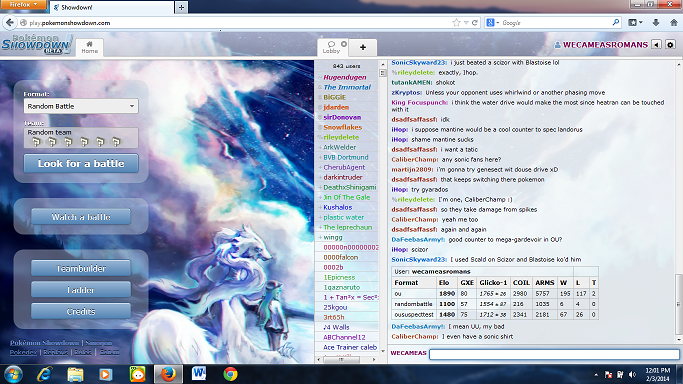The width and height of the screenshot is (683, 384).
Task: Open the Teambuilder
Action: point(81,268)
